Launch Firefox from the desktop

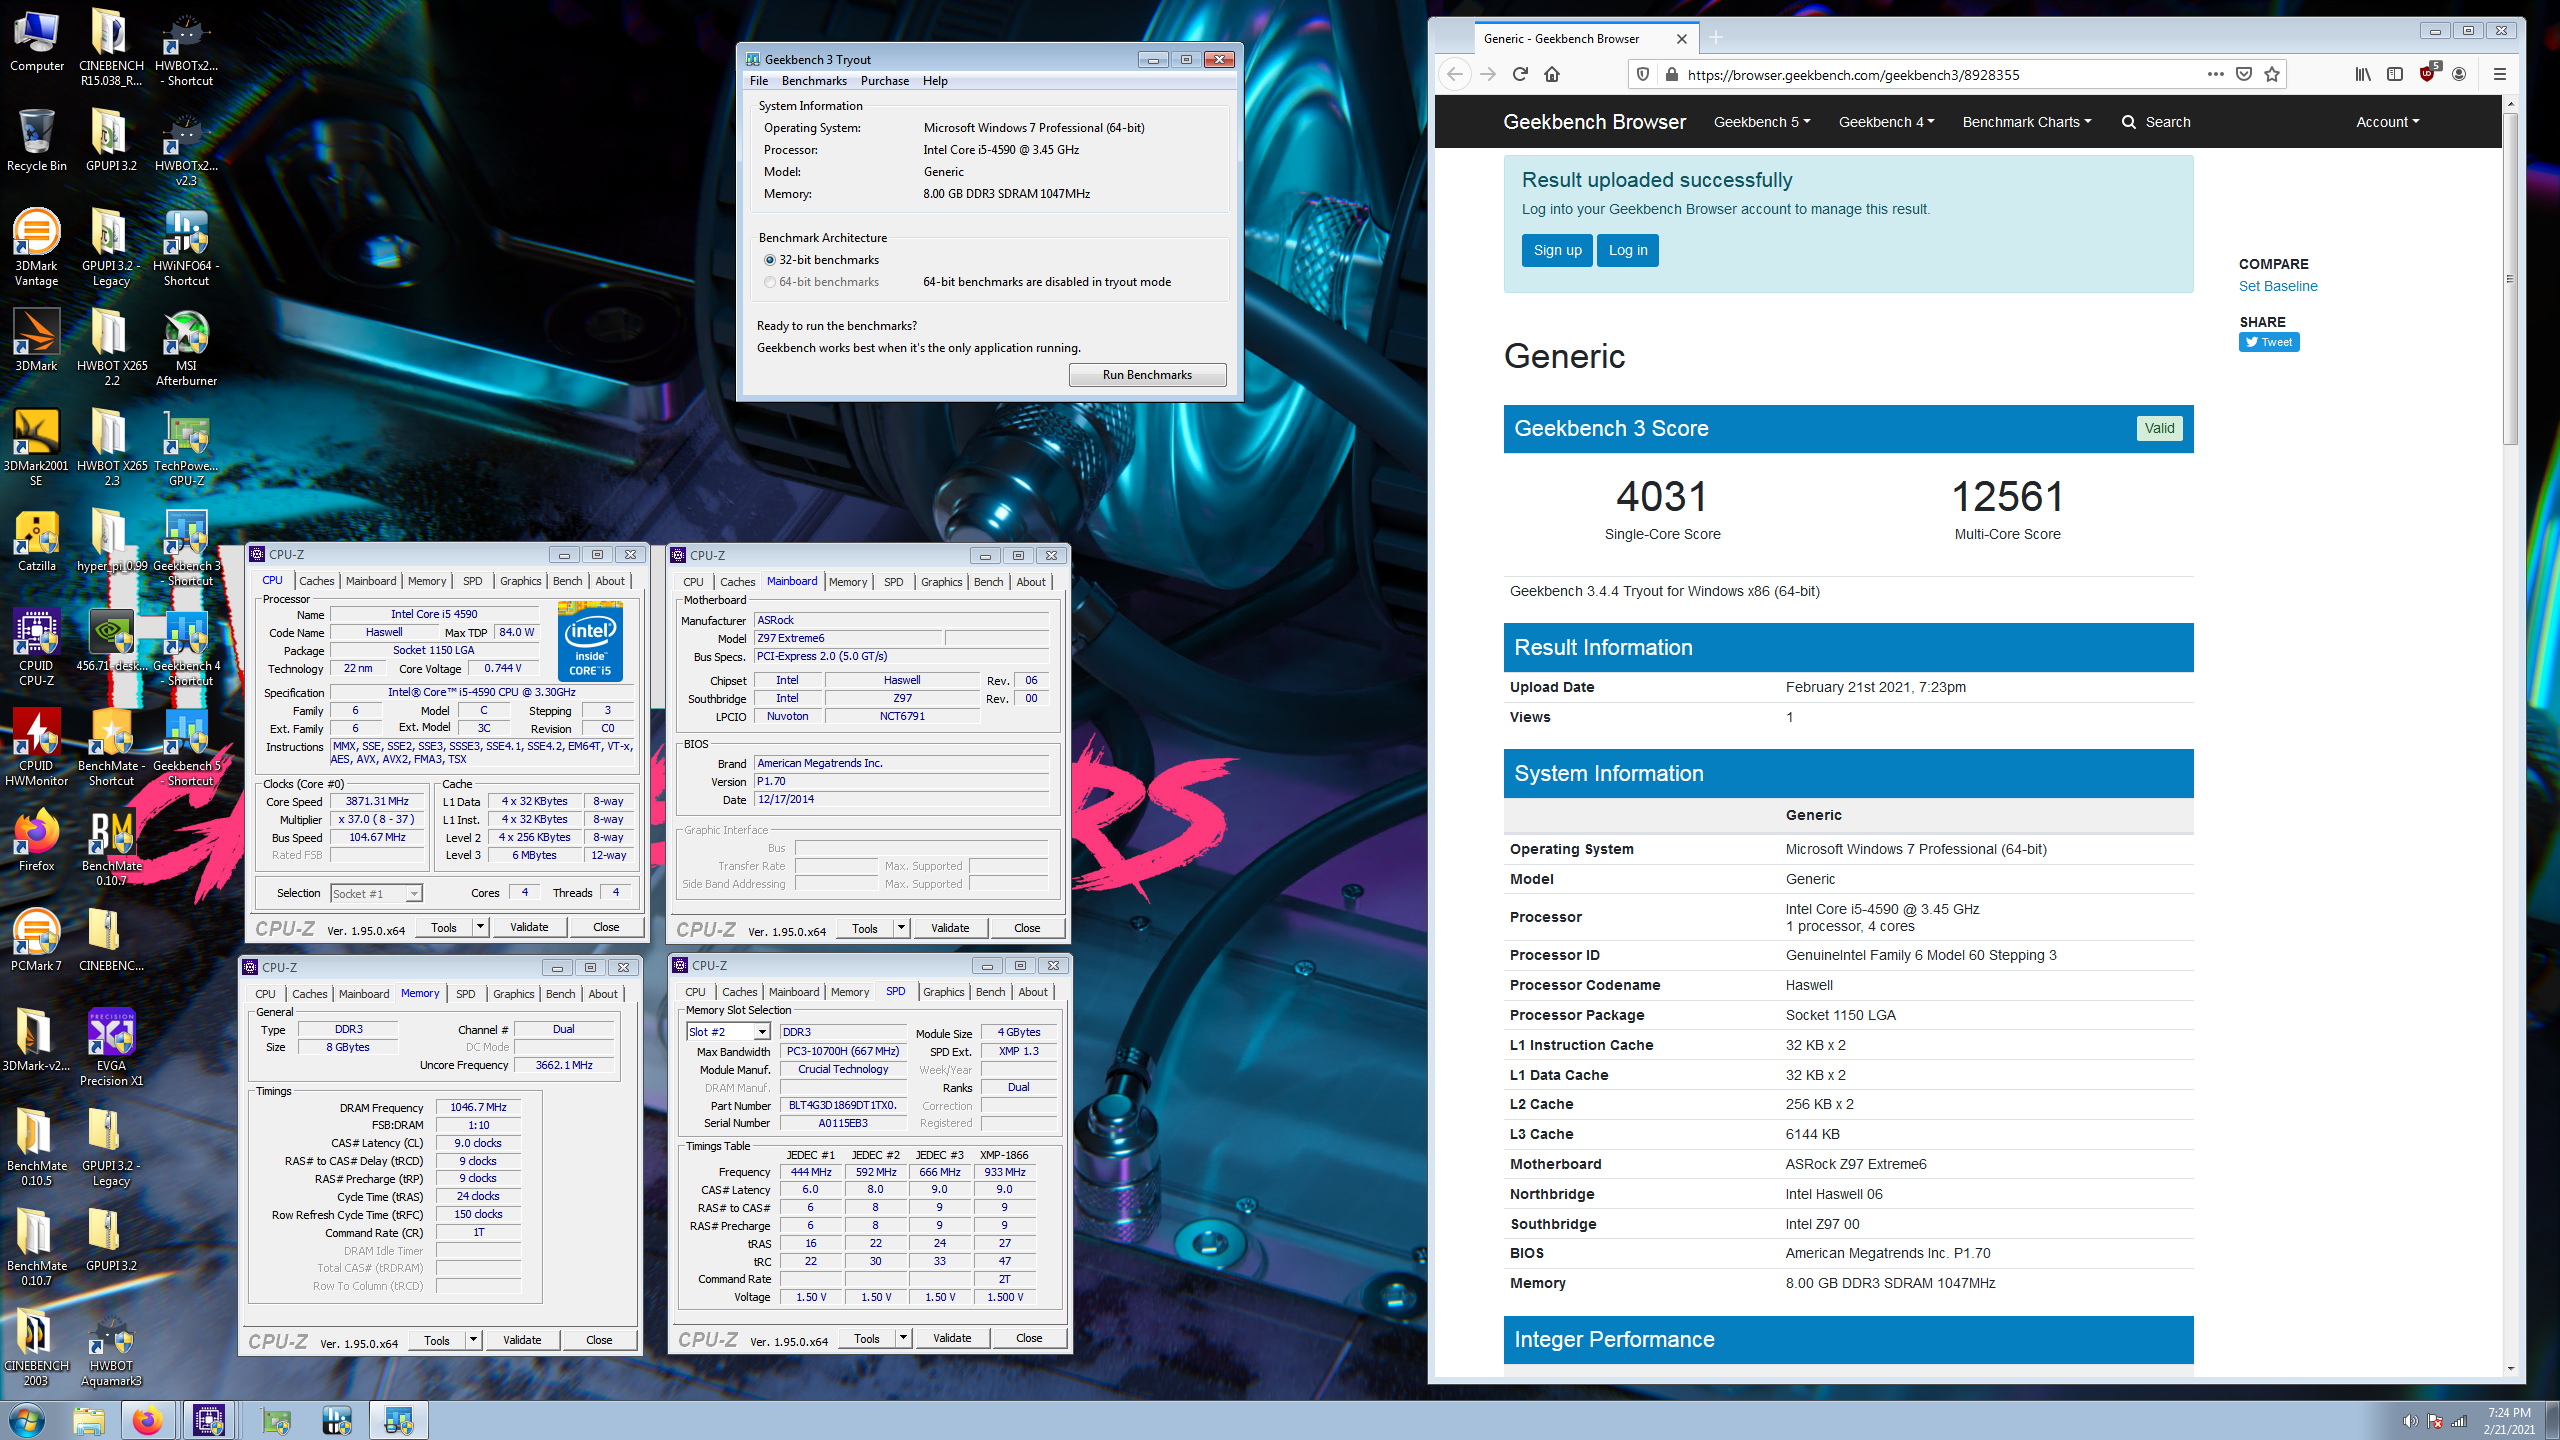[x=36, y=841]
